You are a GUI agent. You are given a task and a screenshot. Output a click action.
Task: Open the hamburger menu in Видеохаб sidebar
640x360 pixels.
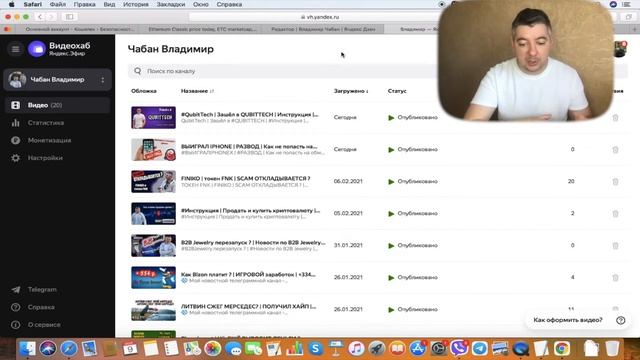point(16,49)
